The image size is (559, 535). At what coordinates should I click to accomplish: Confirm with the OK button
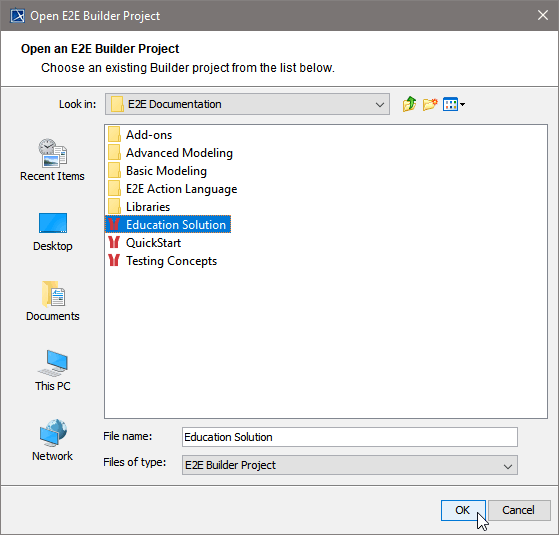[463, 510]
